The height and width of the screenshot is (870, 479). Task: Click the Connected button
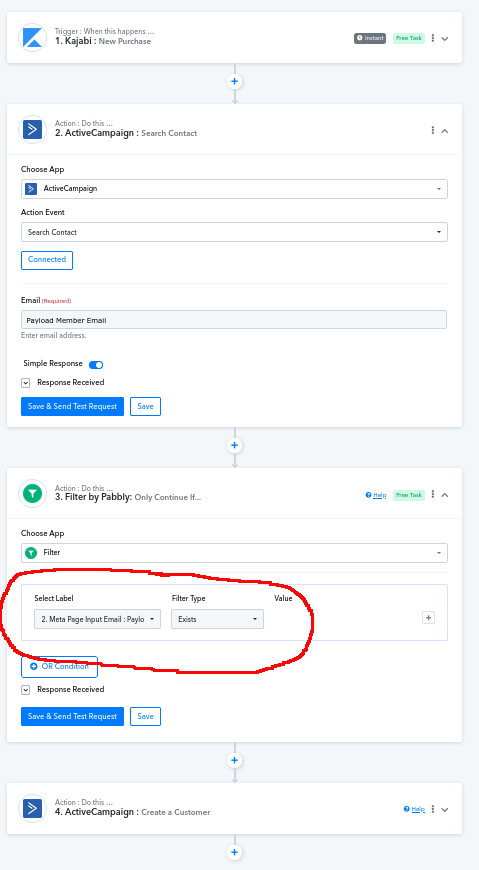[47, 260]
